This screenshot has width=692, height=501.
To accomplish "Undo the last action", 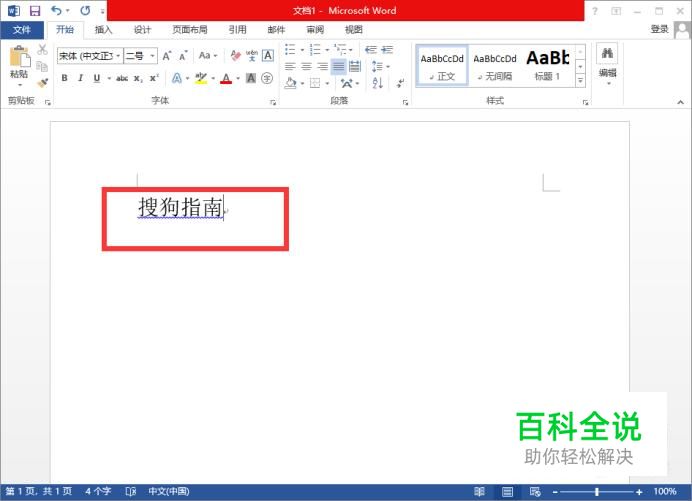I will (56, 10).
